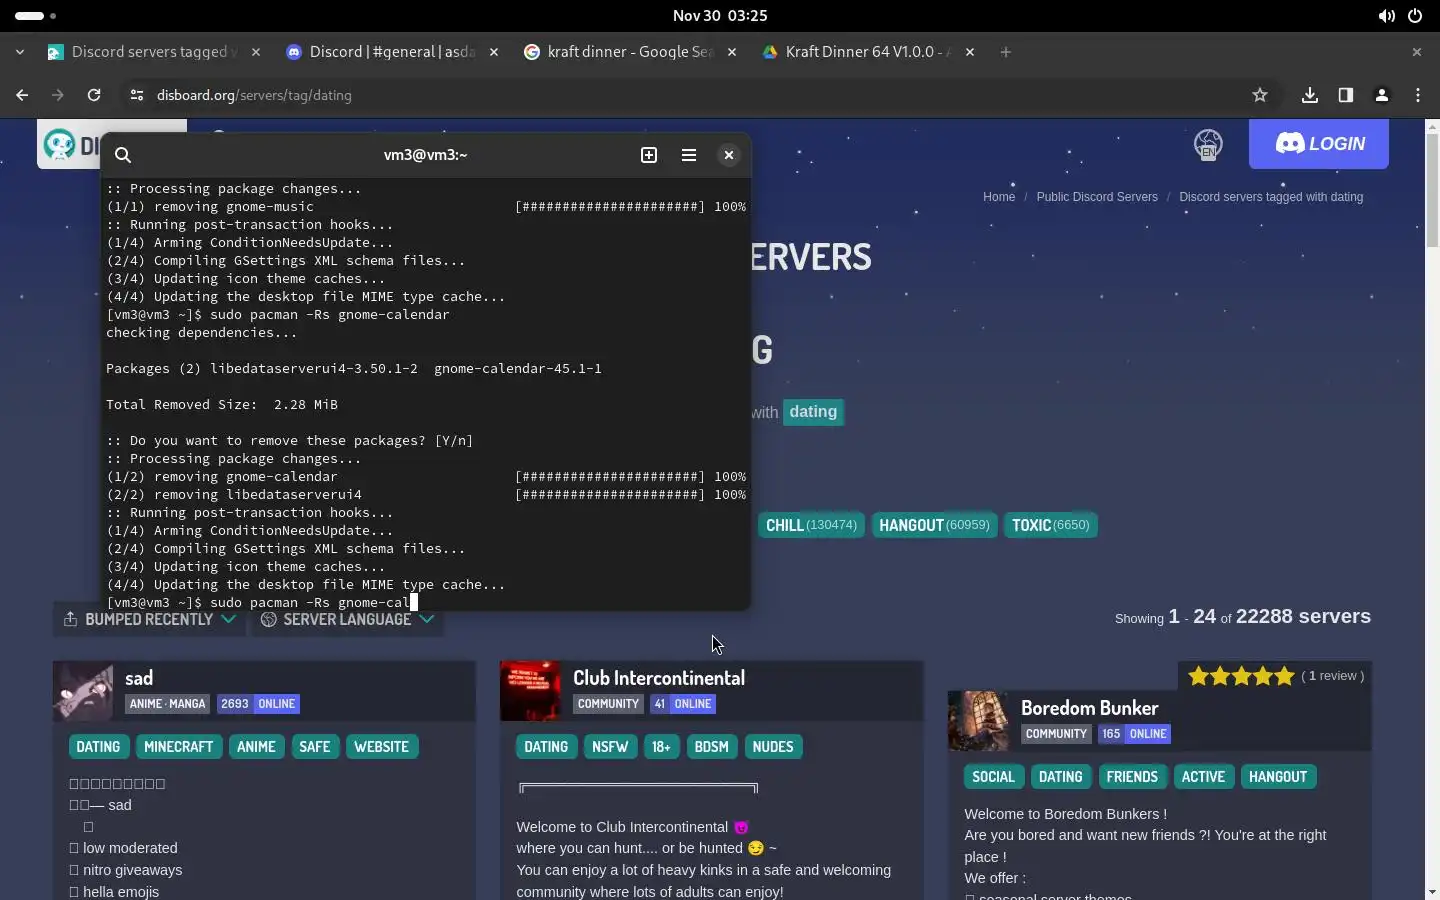Click the dating tag badge in heading
The height and width of the screenshot is (900, 1440).
pyautogui.click(x=813, y=412)
